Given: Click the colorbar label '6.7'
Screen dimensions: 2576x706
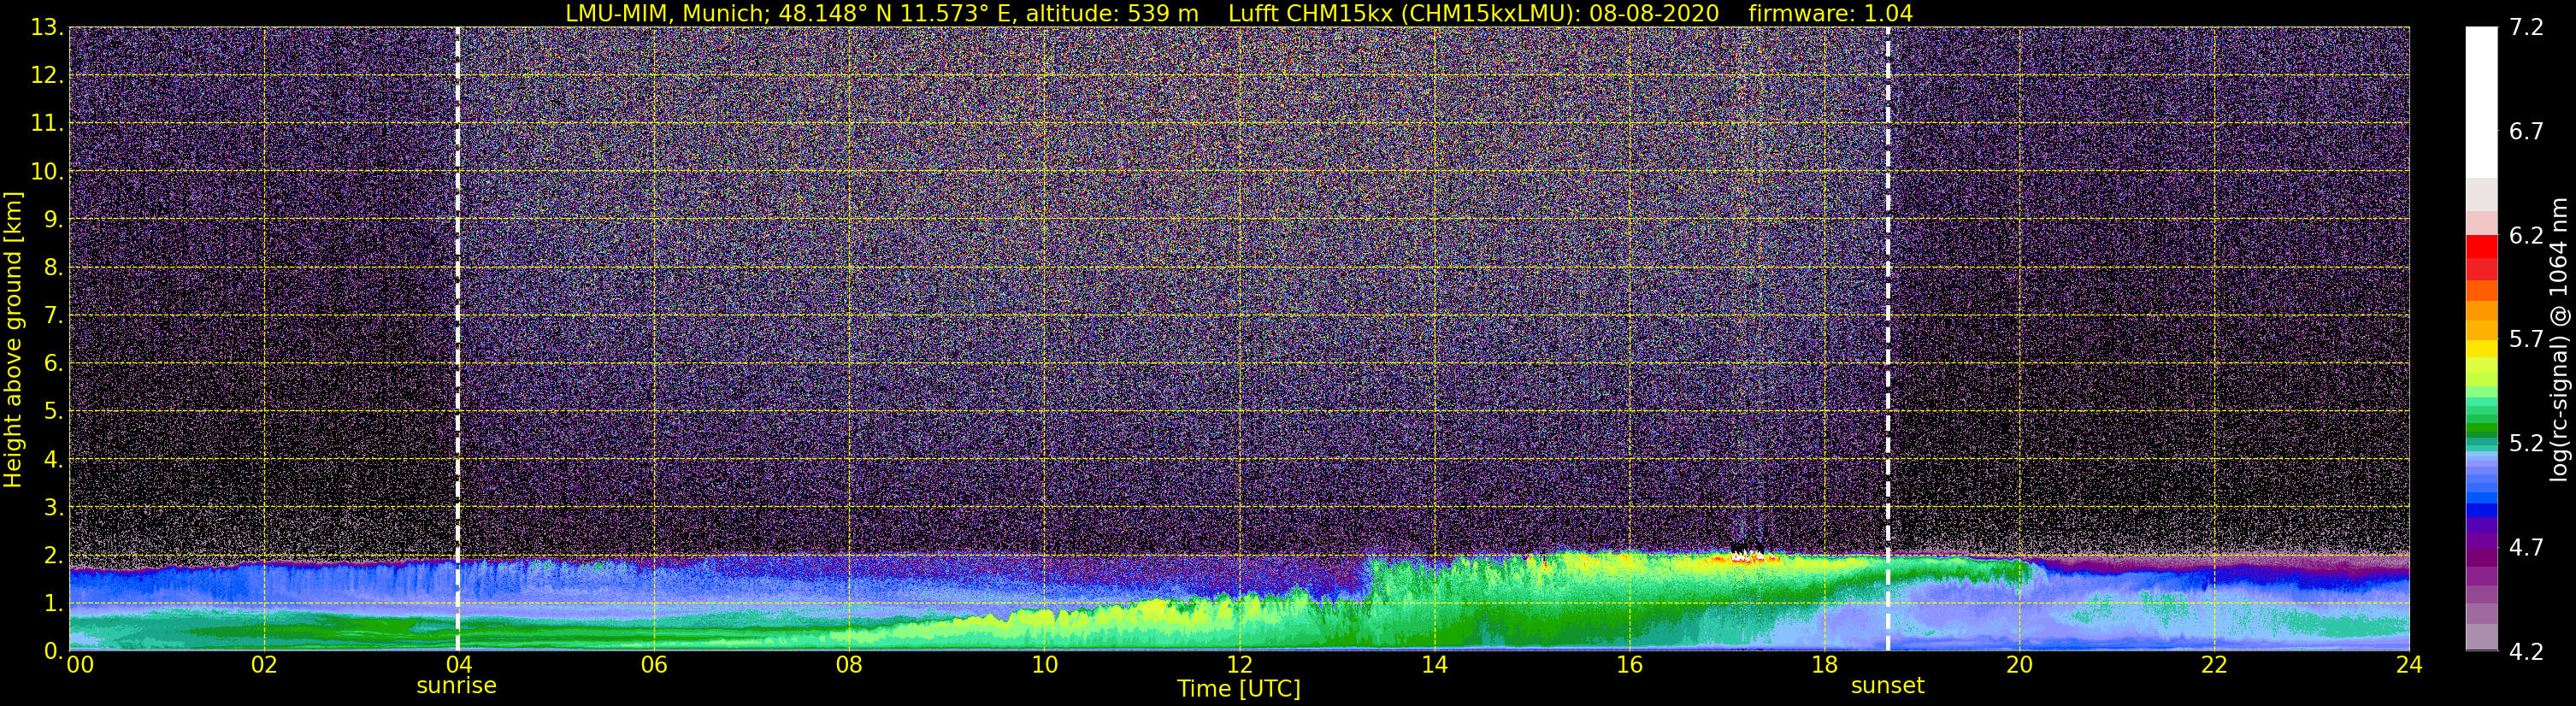Looking at the screenshot, I should tap(2526, 131).
